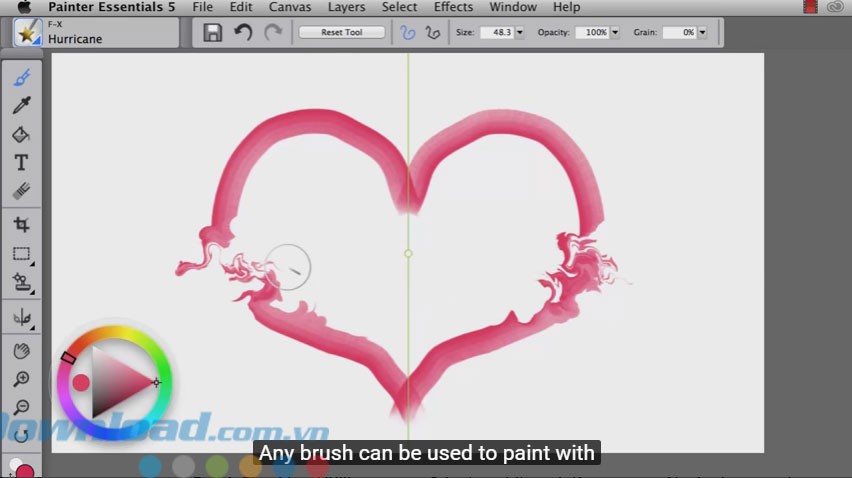Click the Save disk icon

[212, 32]
